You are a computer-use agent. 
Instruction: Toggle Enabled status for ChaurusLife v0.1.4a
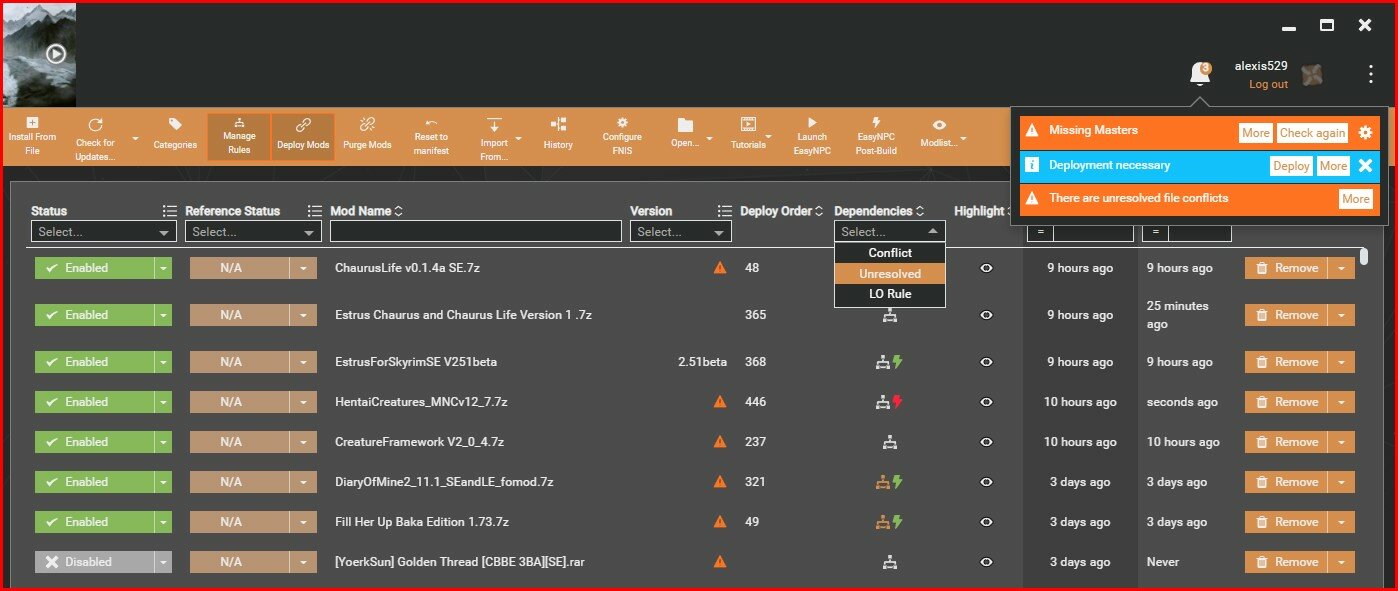click(x=94, y=268)
